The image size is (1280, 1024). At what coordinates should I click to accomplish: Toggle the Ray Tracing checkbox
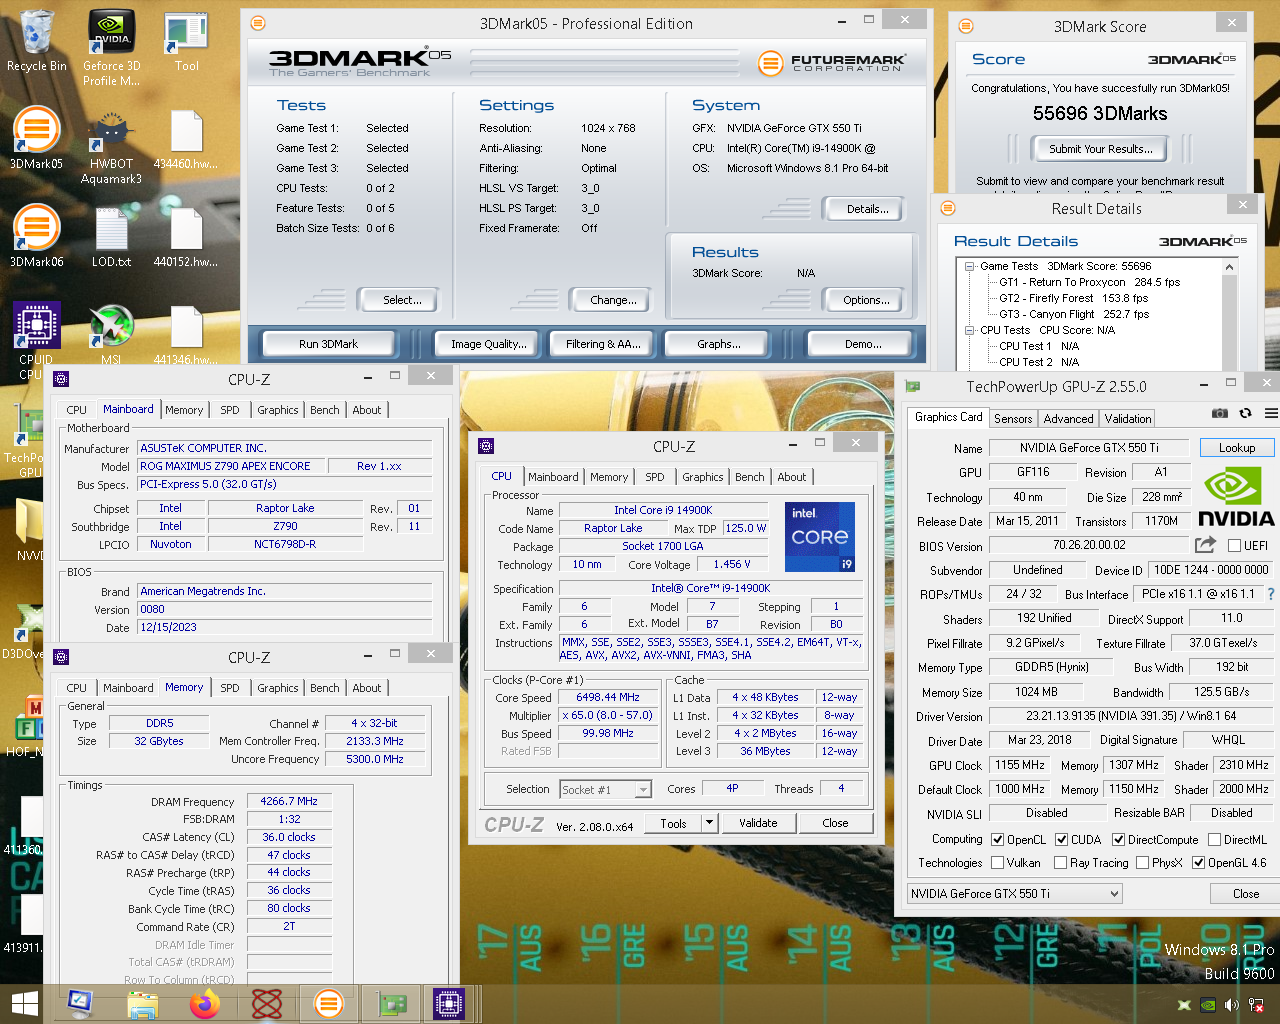coord(1060,863)
